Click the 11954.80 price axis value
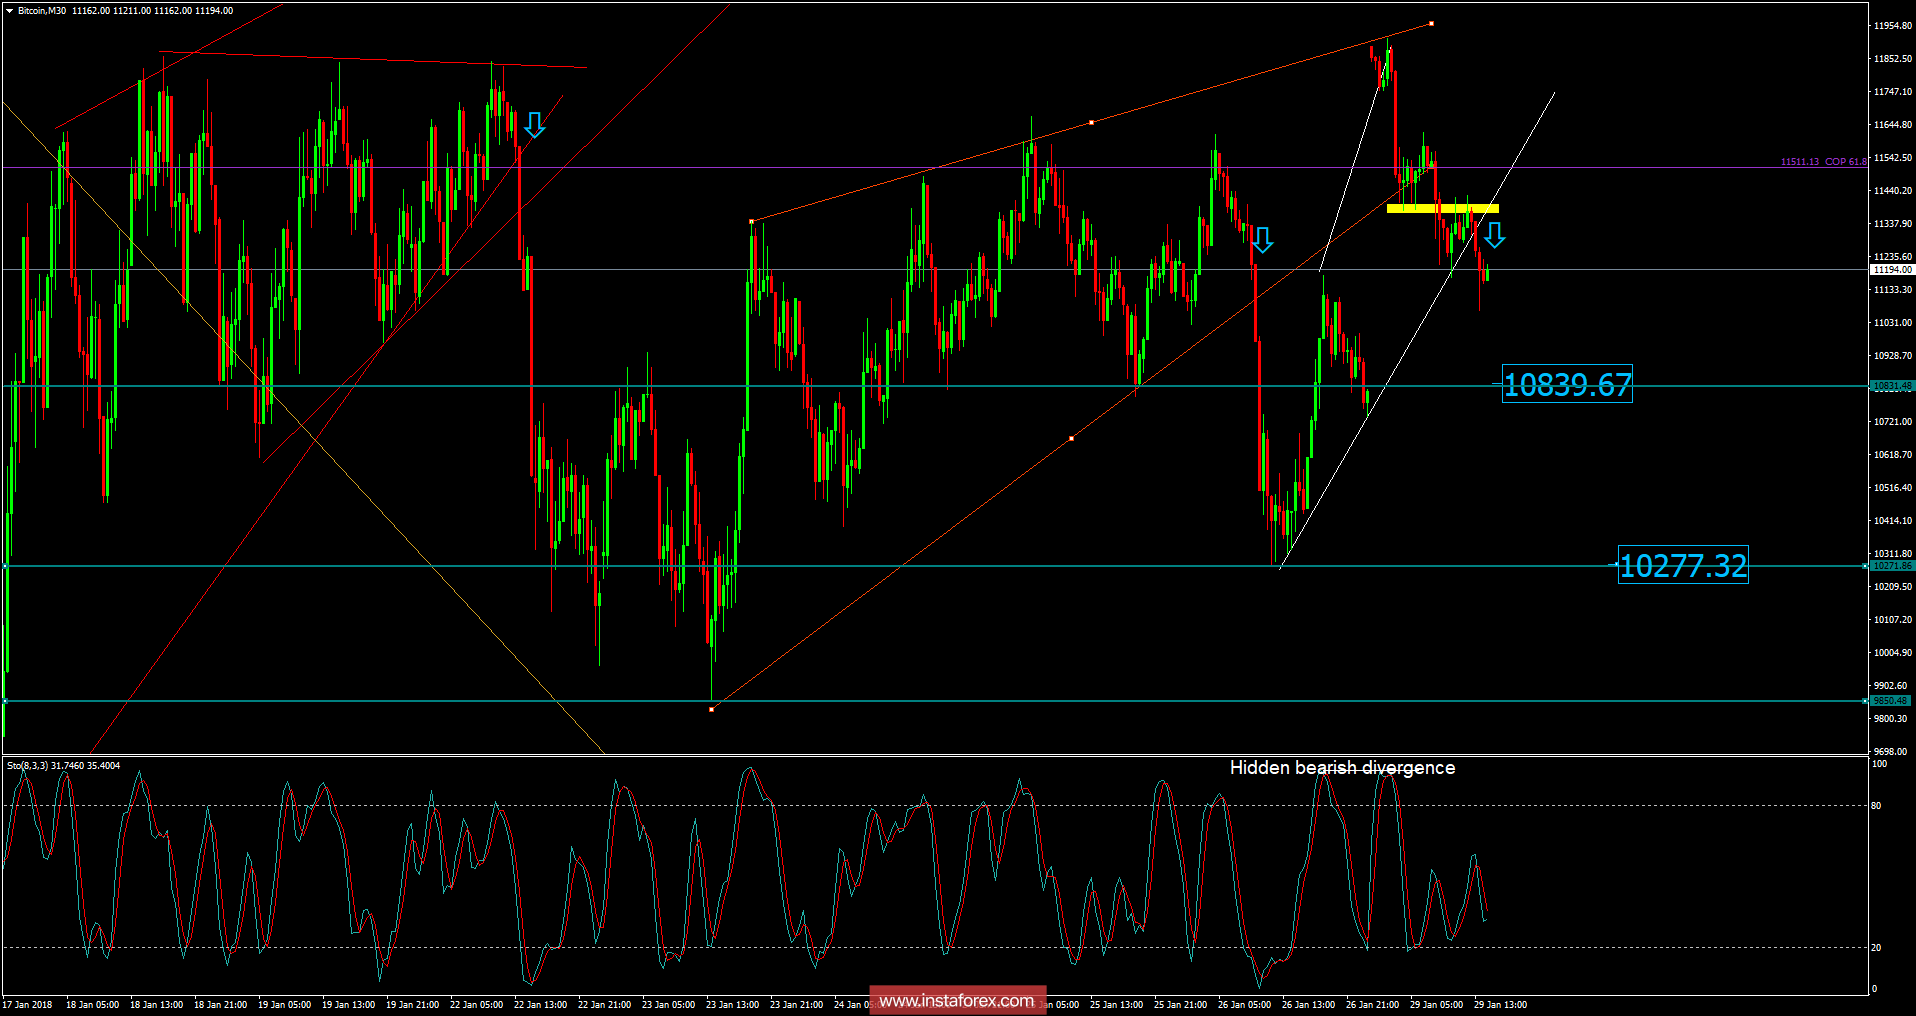The image size is (1916, 1016). tap(1892, 26)
